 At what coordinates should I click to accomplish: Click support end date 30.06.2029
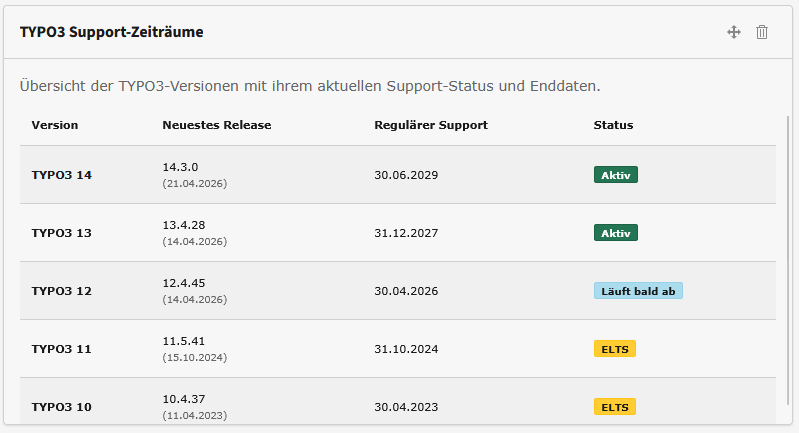[x=406, y=175]
